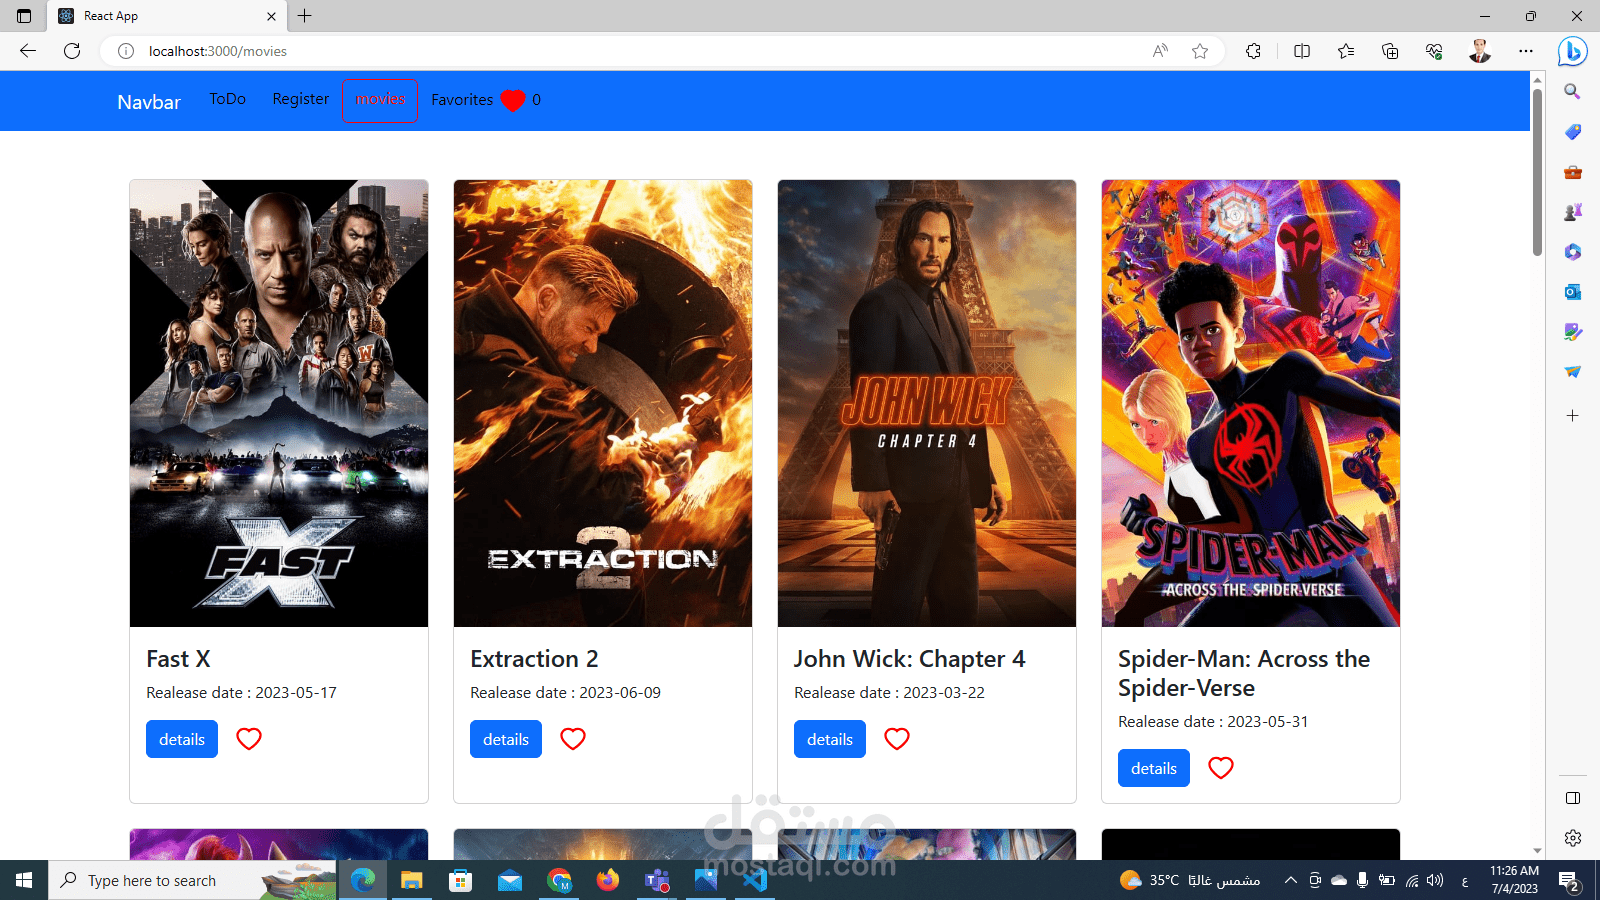Go to the ToDo nav link

point(227,99)
